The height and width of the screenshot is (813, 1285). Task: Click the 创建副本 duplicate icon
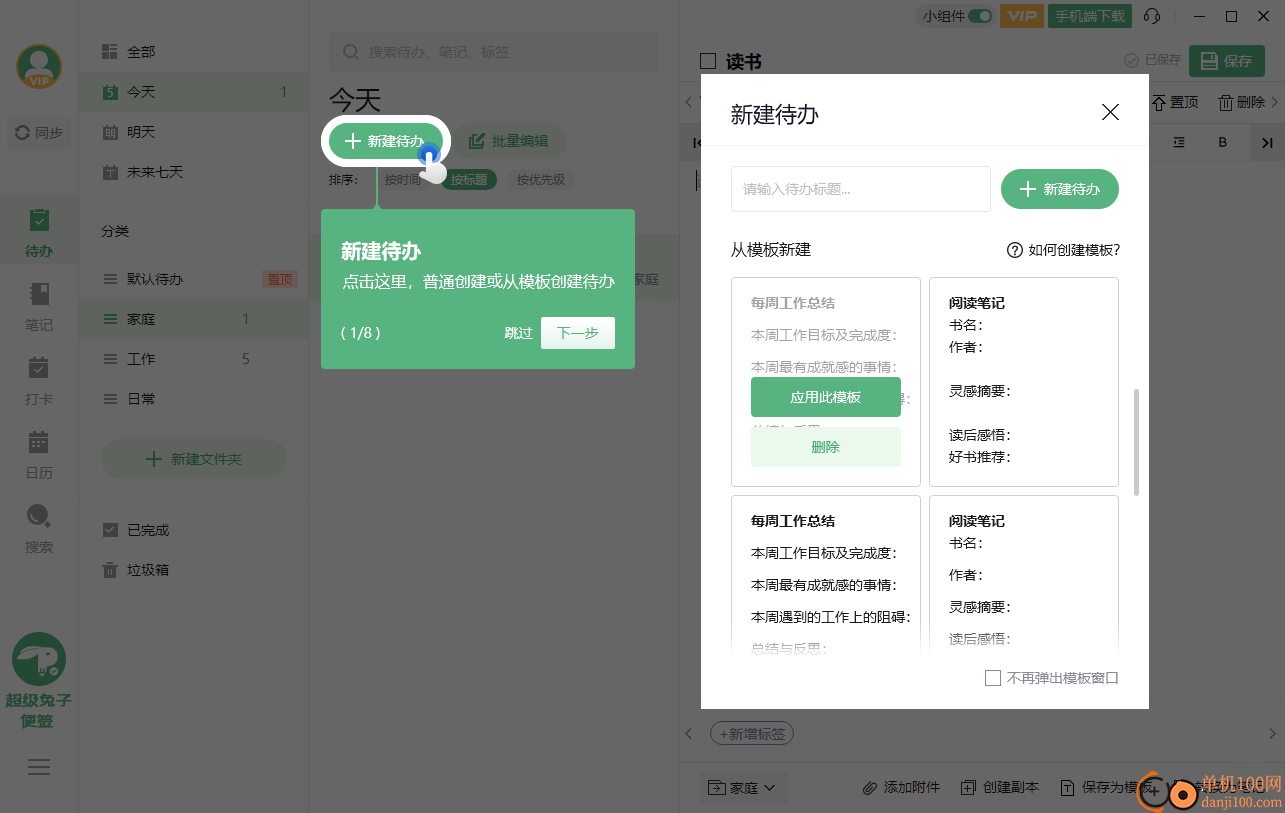click(x=968, y=788)
